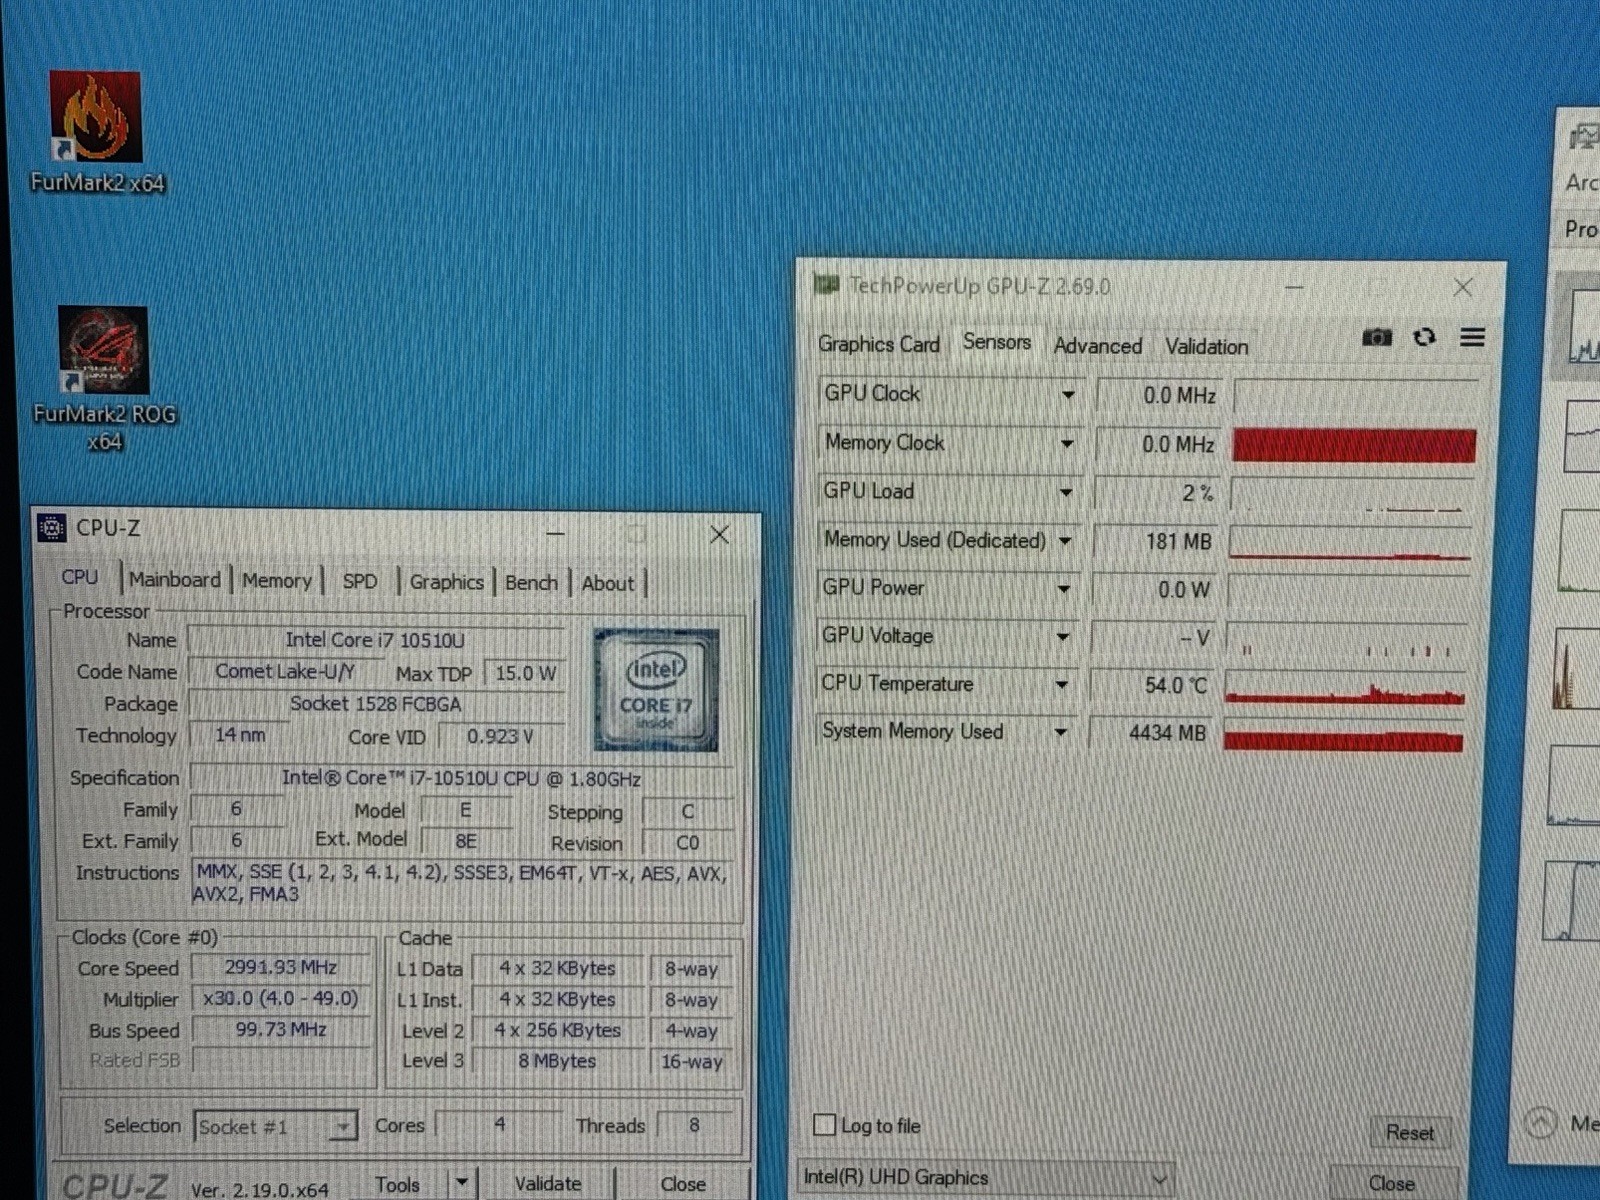Close the CPU-Z window with the X

tap(719, 535)
